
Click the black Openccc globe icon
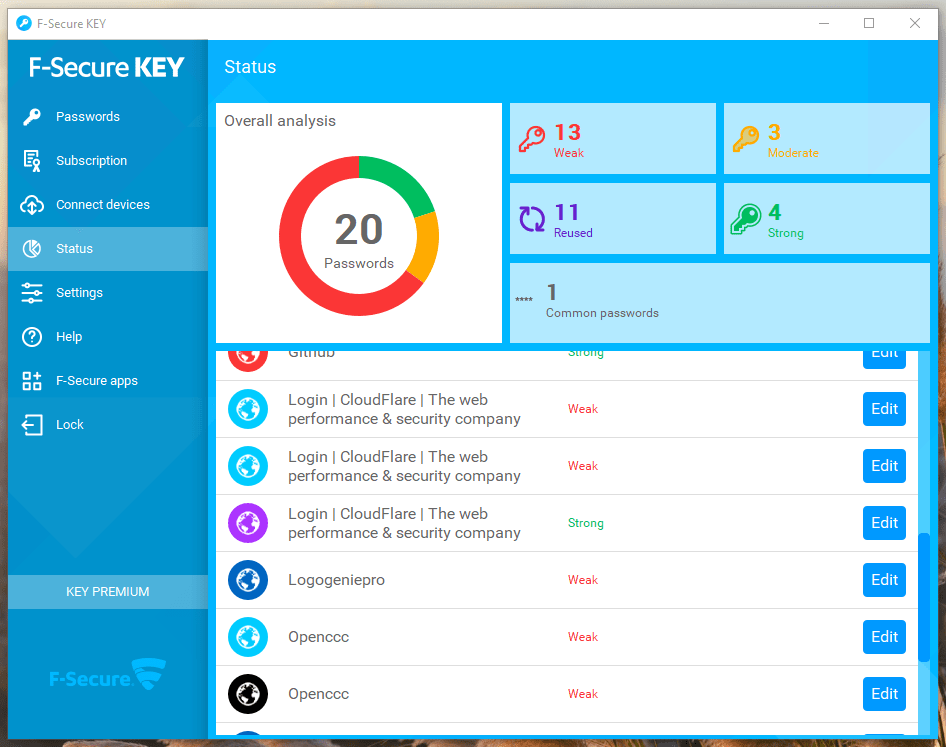click(248, 694)
